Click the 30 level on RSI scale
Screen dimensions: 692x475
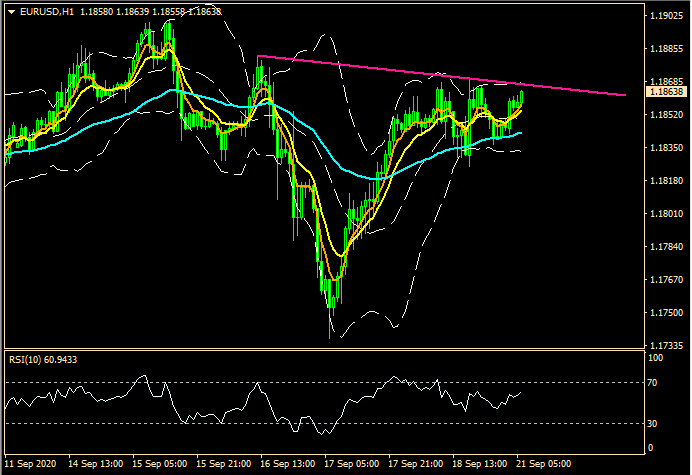[653, 423]
